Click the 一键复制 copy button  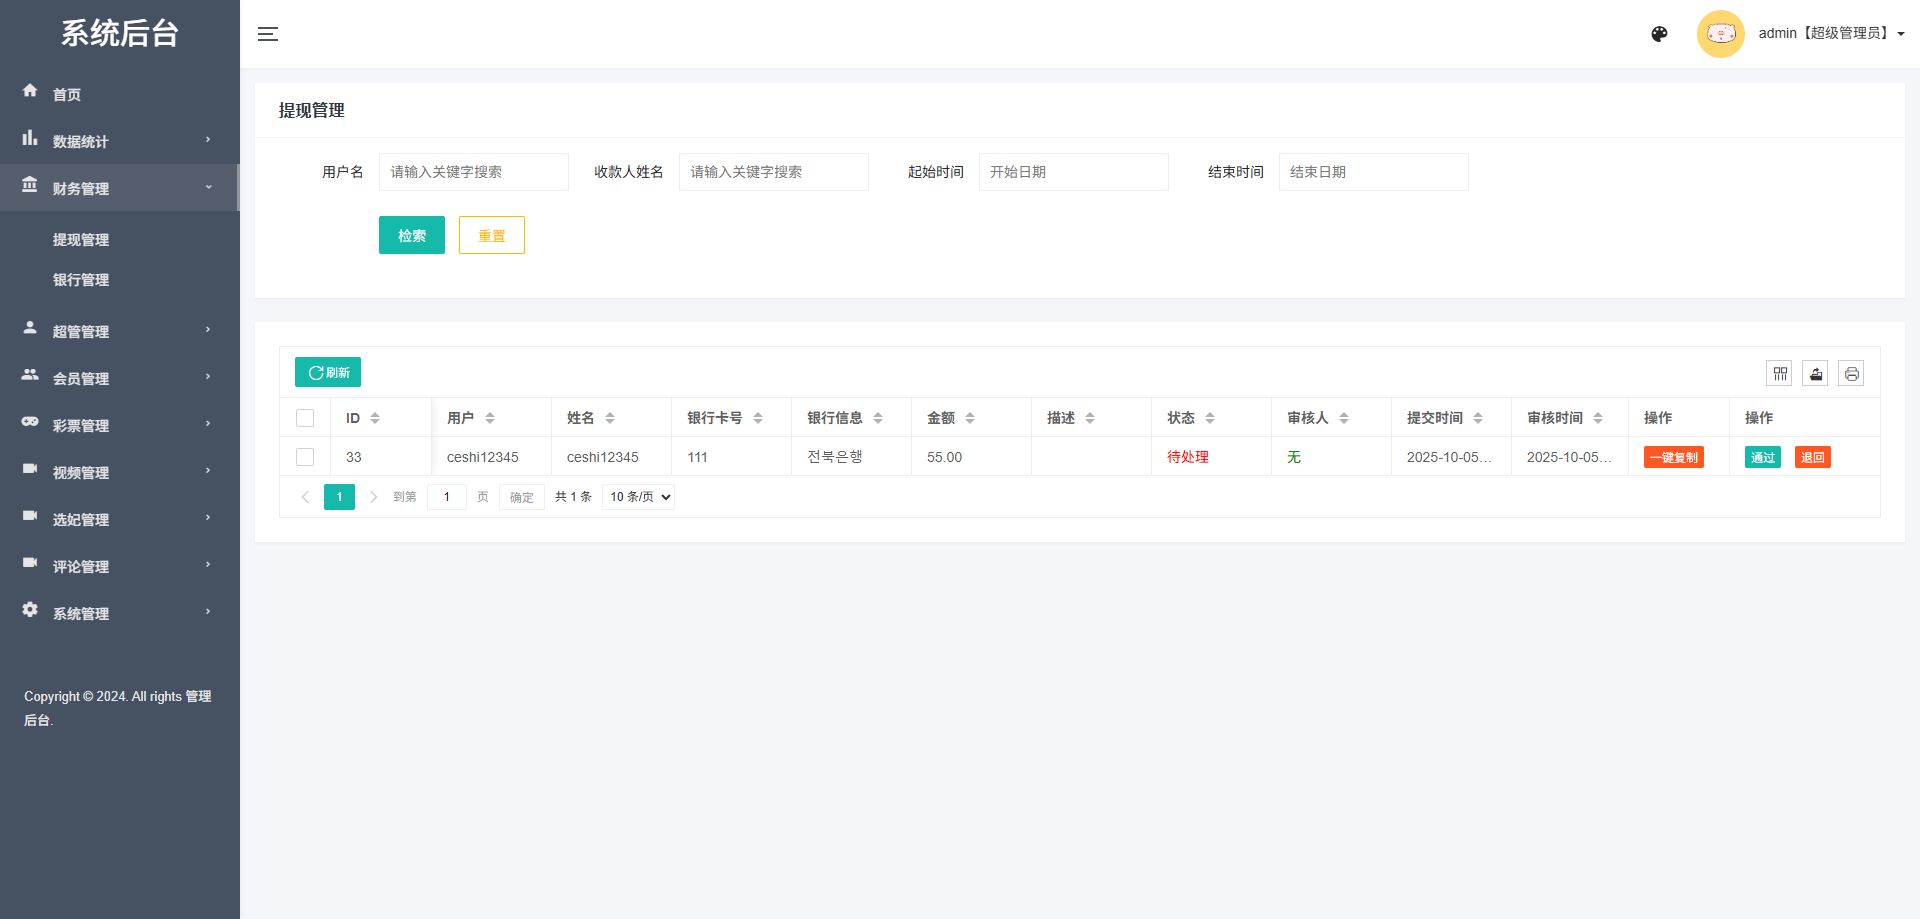click(x=1674, y=457)
